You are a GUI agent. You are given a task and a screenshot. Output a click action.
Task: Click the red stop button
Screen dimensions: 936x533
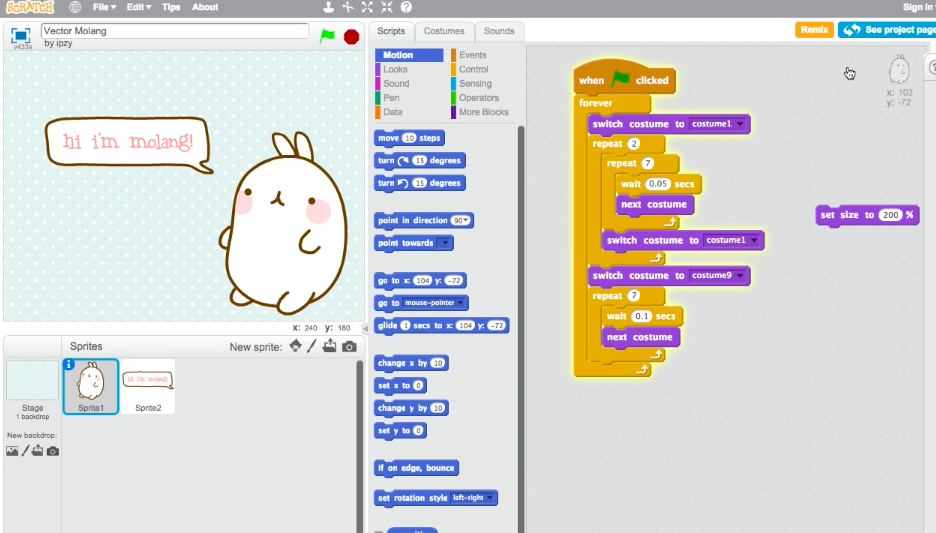[x=352, y=36]
